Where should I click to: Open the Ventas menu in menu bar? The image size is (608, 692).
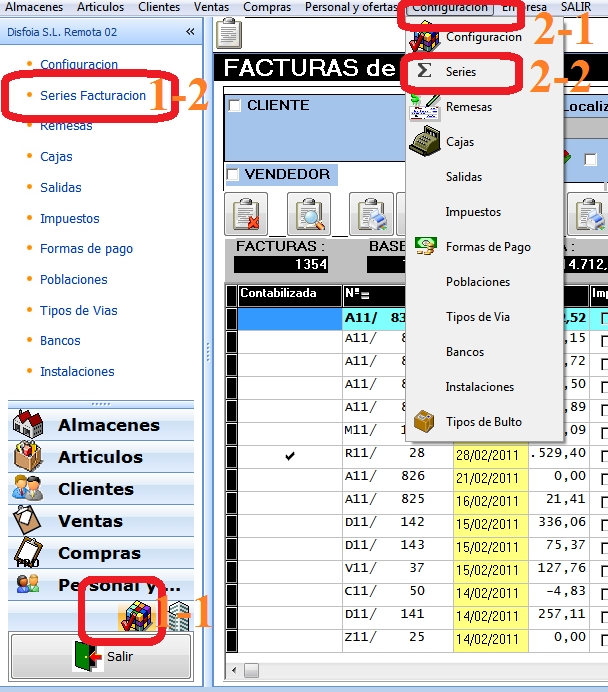[x=211, y=7]
